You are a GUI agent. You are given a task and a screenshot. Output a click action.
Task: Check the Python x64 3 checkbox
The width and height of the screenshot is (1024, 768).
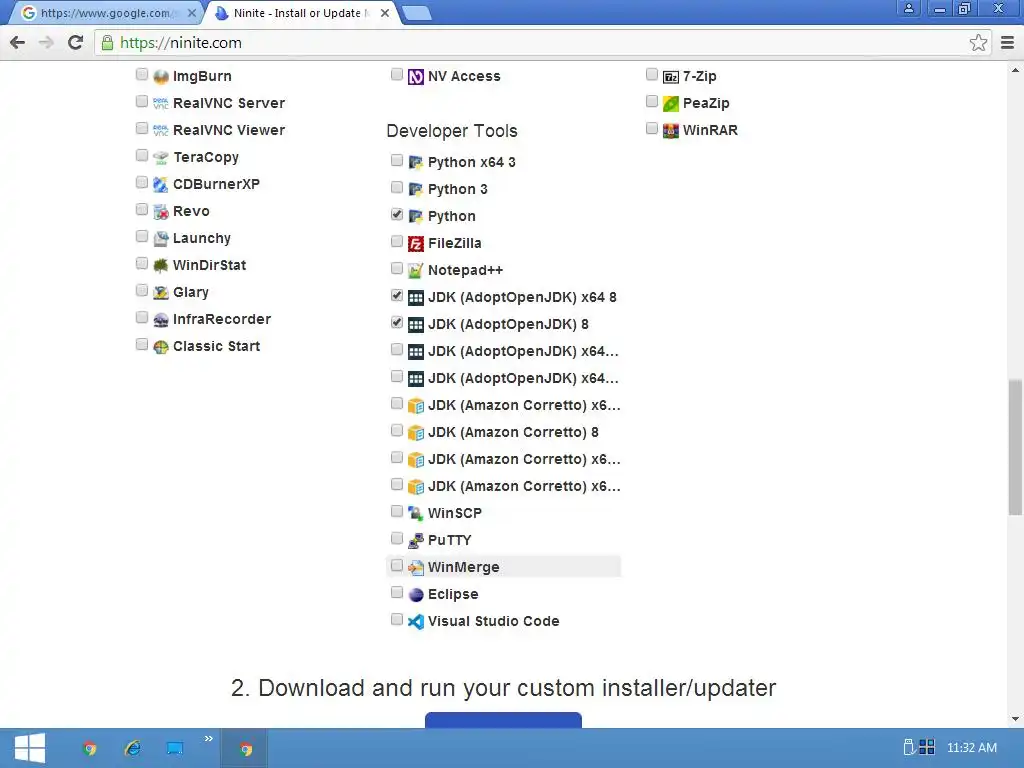(397, 160)
